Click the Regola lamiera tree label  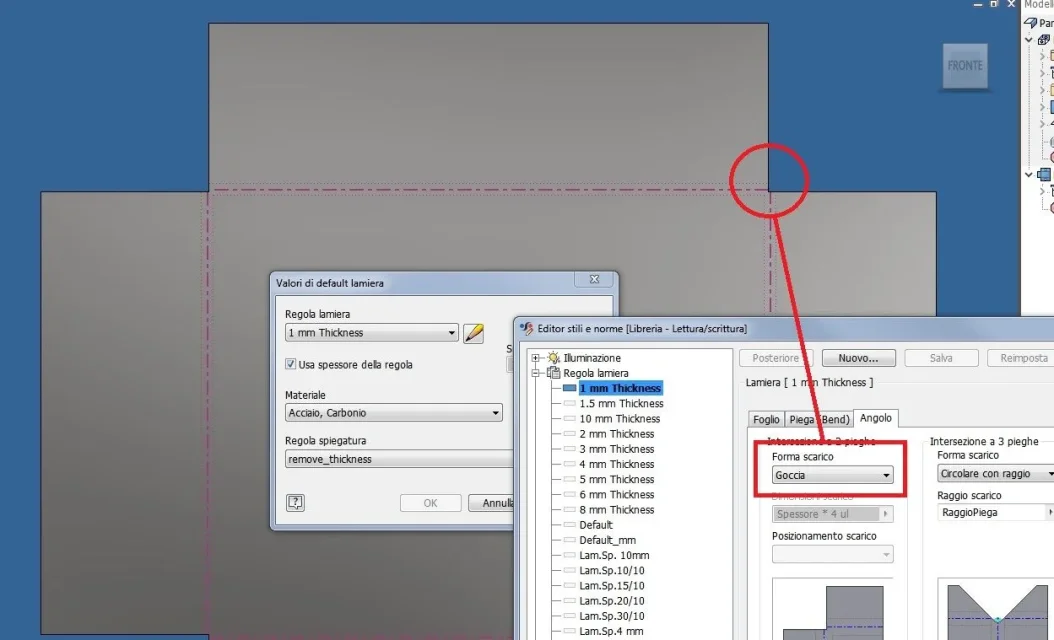pos(596,373)
